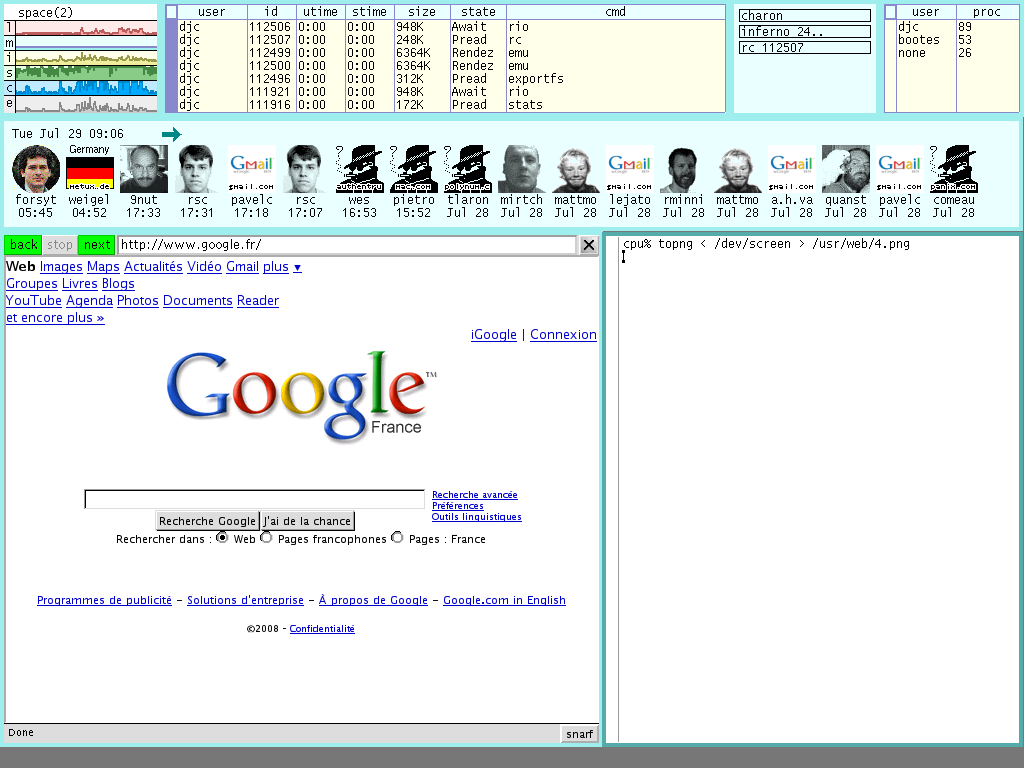This screenshot has width=1024, height=768.
Task: Open a.h.va's Gmail icon
Action: coord(792,168)
